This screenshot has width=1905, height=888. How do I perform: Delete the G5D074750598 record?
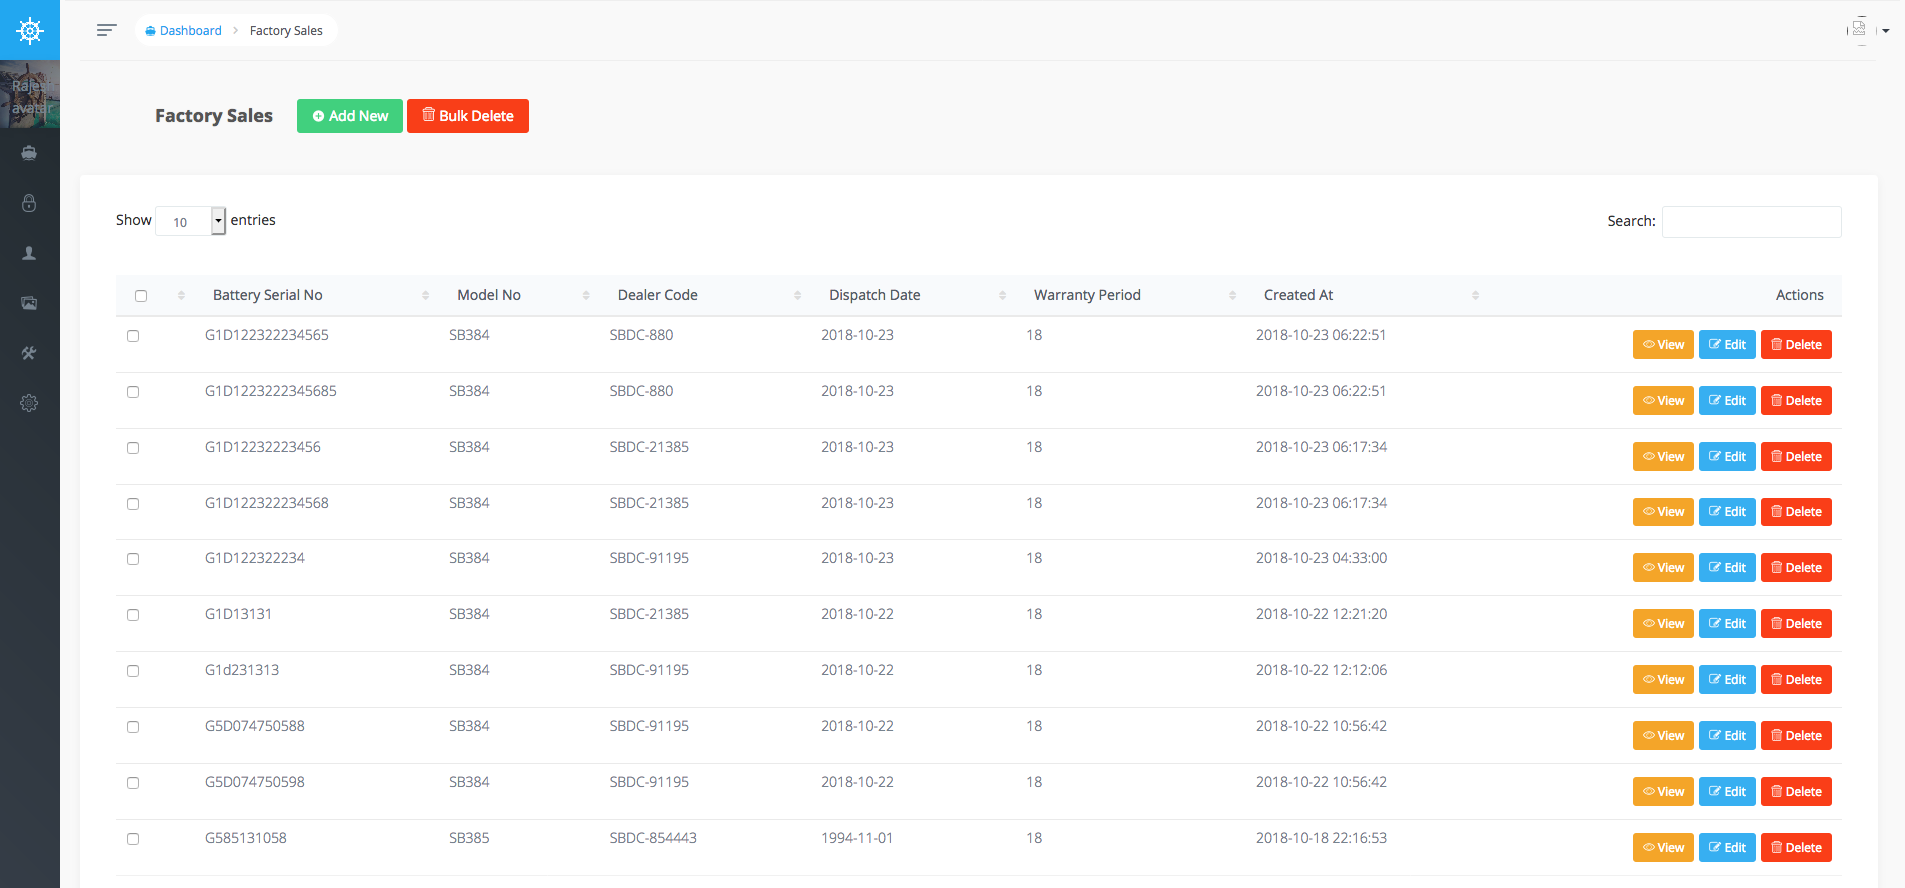click(x=1796, y=792)
